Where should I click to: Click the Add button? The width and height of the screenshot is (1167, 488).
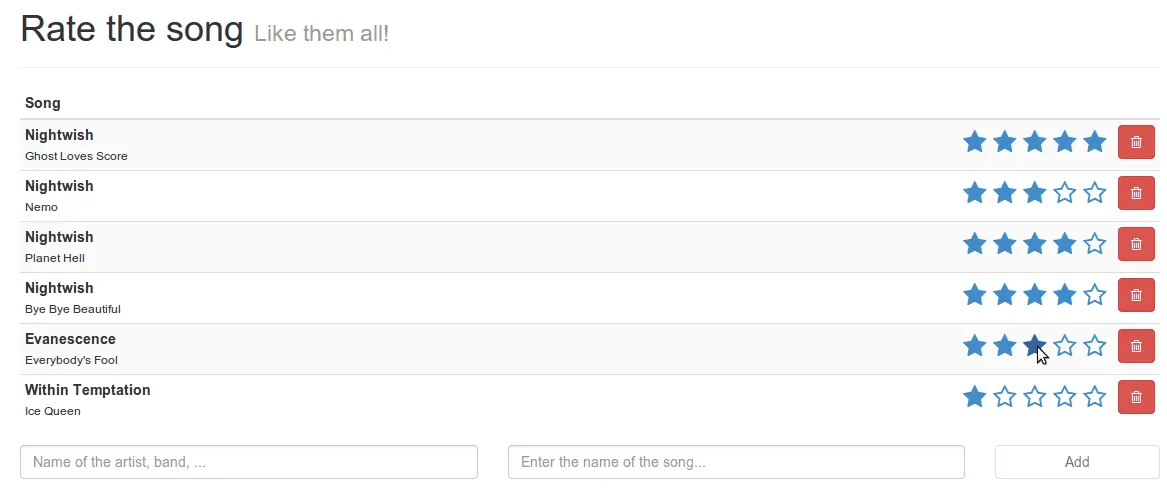coord(1077,462)
